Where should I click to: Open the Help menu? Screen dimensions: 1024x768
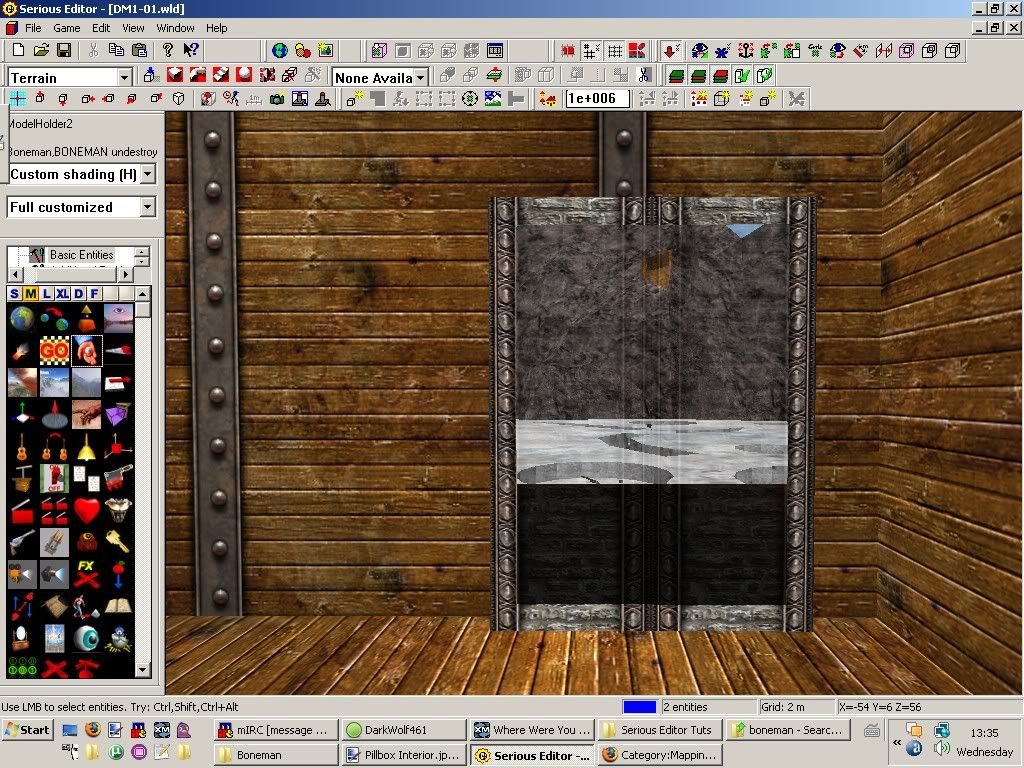(x=216, y=28)
